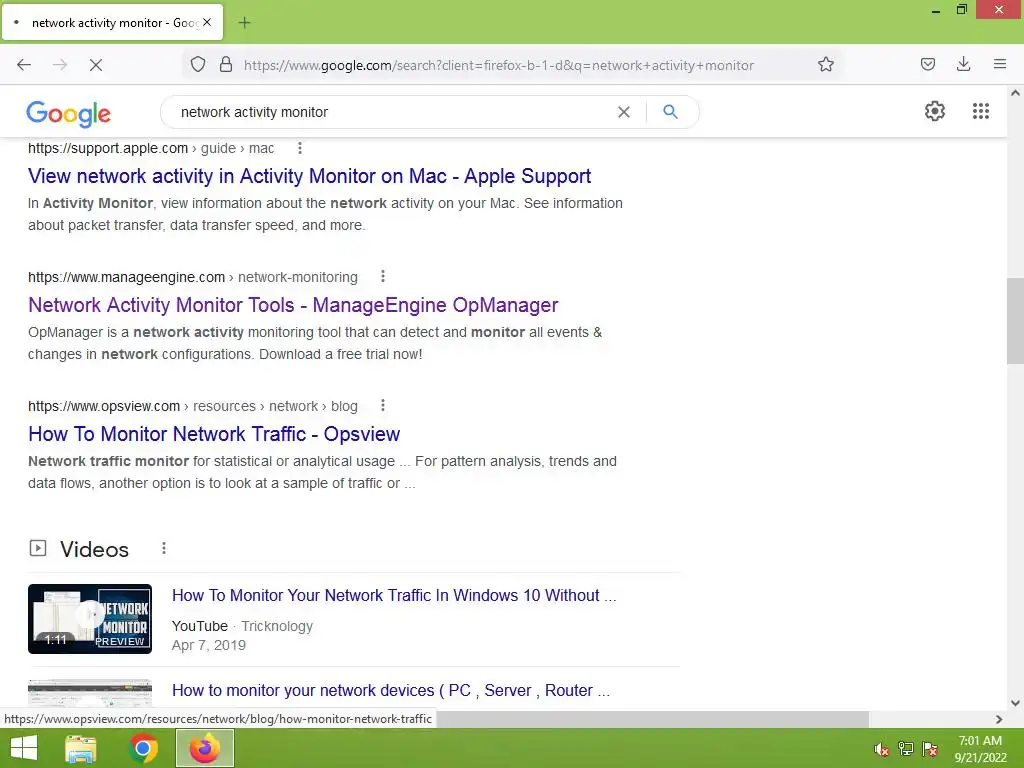Open How To Monitor Network Traffic Opsview link
Screen dimensions: 1024x768
click(214, 434)
